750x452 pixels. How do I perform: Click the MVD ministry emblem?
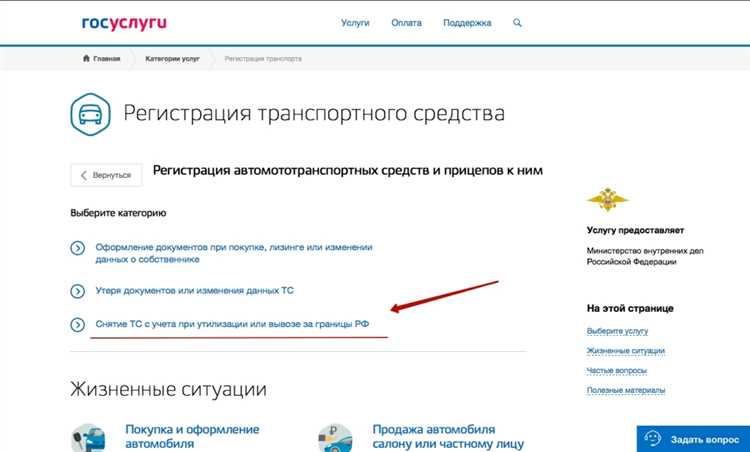click(x=607, y=200)
